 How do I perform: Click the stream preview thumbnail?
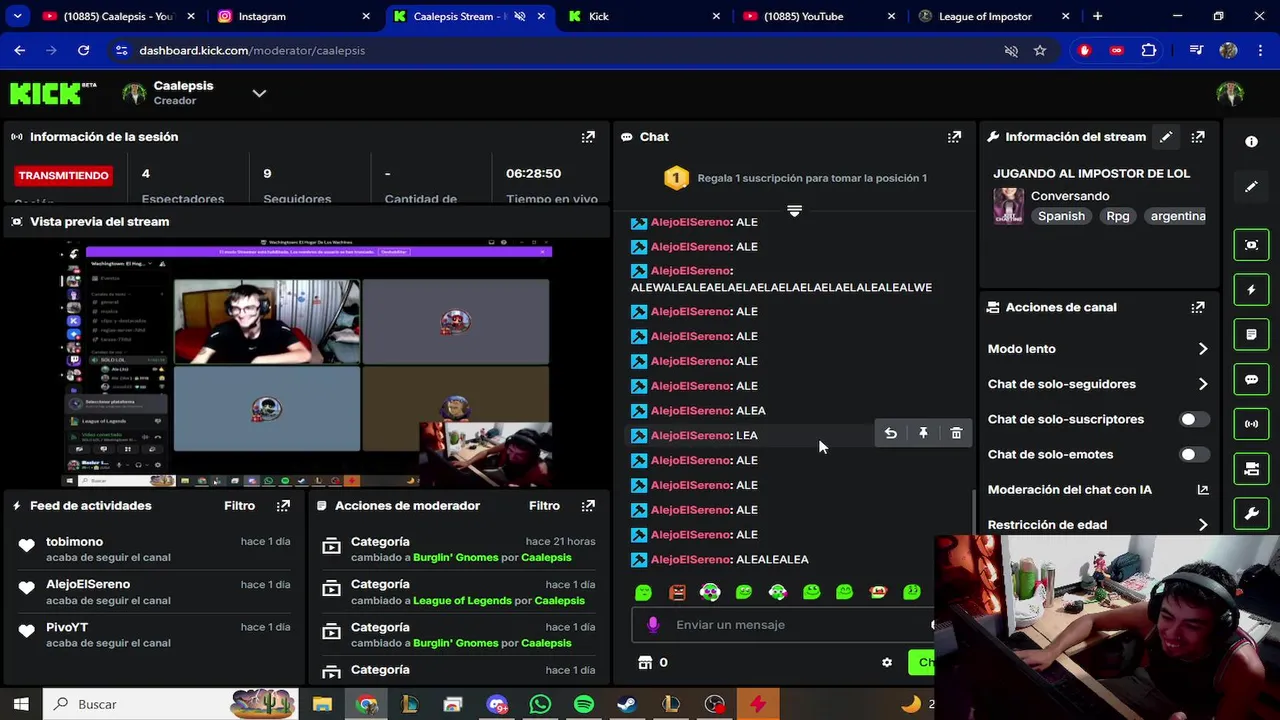point(308,363)
